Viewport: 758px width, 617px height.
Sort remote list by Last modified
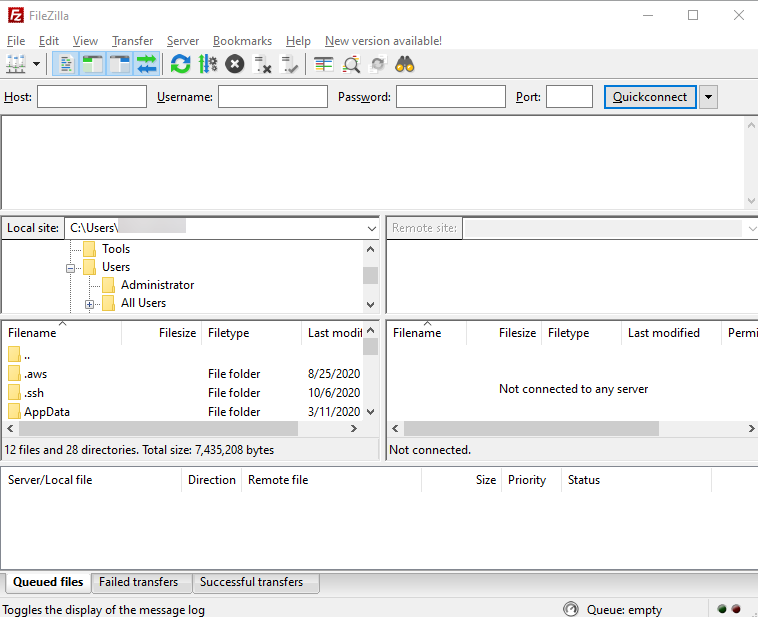pyautogui.click(x=671, y=333)
